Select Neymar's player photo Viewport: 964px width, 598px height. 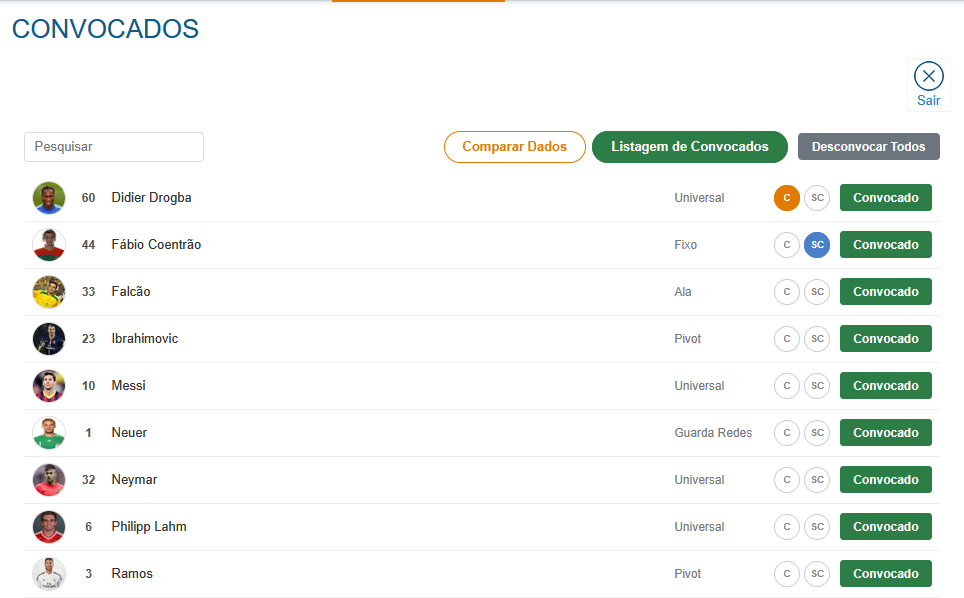(49, 480)
